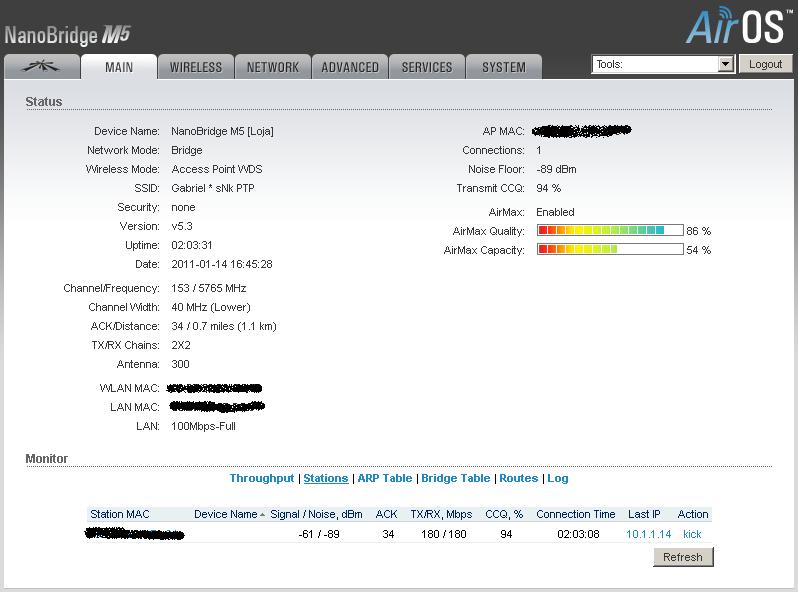Open station IP 10.1.1.14 link

click(648, 534)
